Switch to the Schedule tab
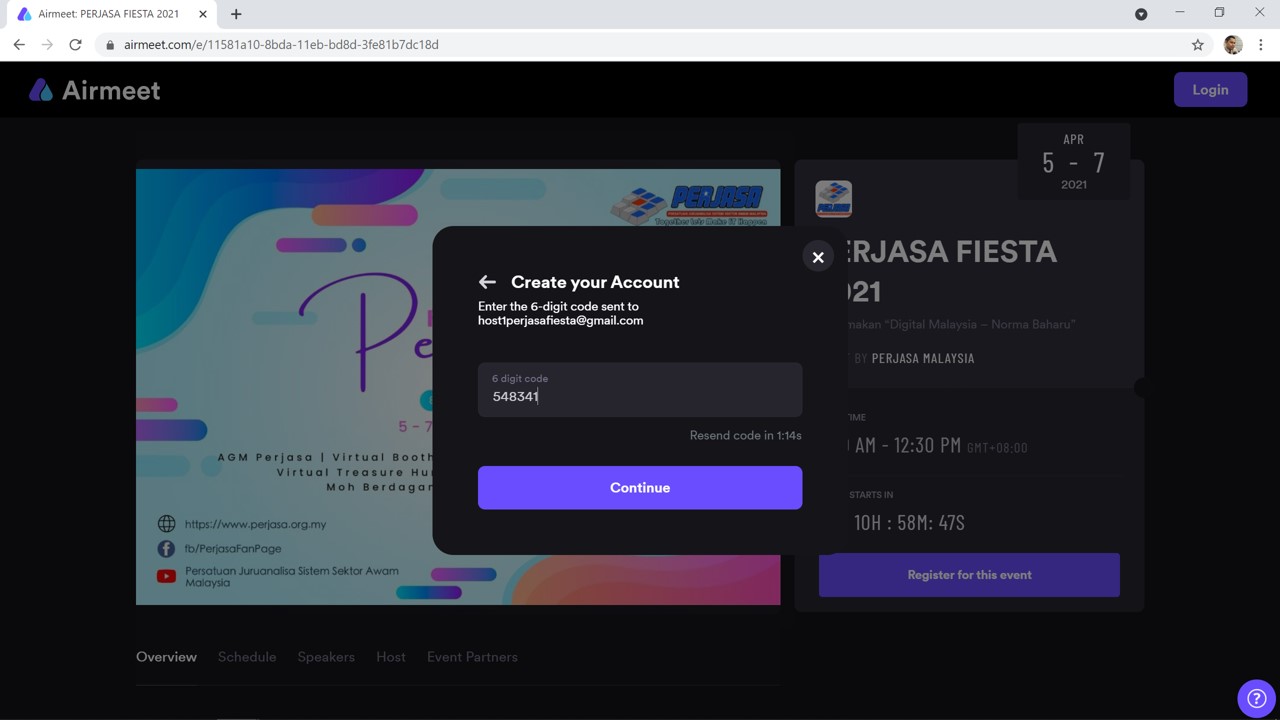1280x720 pixels. tap(247, 657)
